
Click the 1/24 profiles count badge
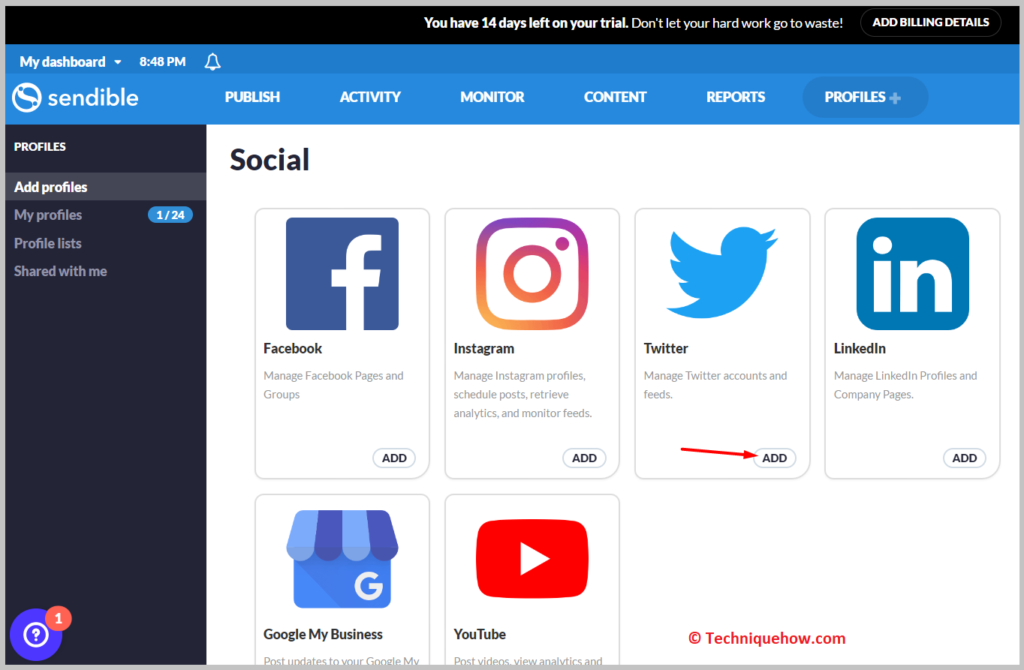[x=170, y=215]
